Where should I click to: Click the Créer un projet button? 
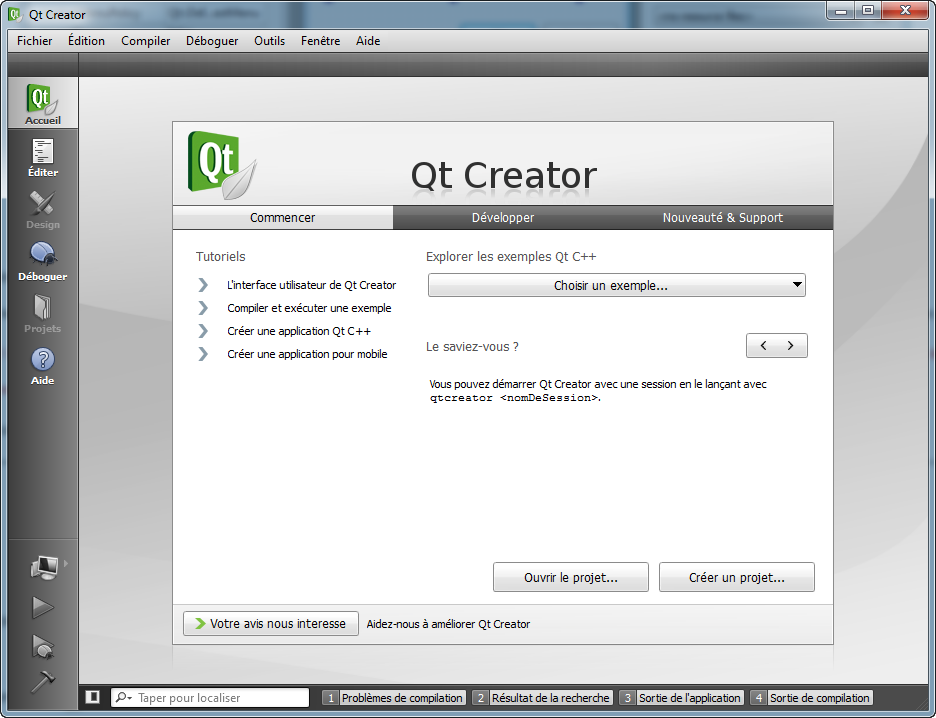736,577
